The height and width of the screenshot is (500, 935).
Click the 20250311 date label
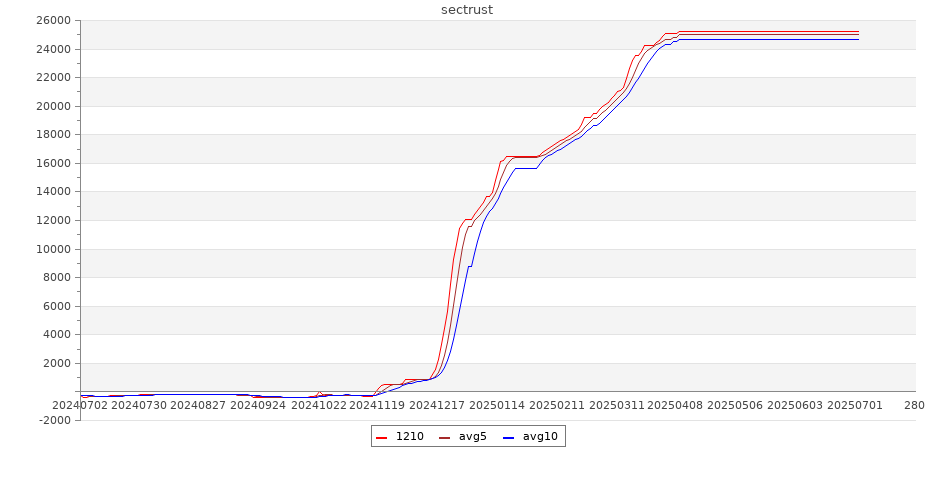pos(615,405)
